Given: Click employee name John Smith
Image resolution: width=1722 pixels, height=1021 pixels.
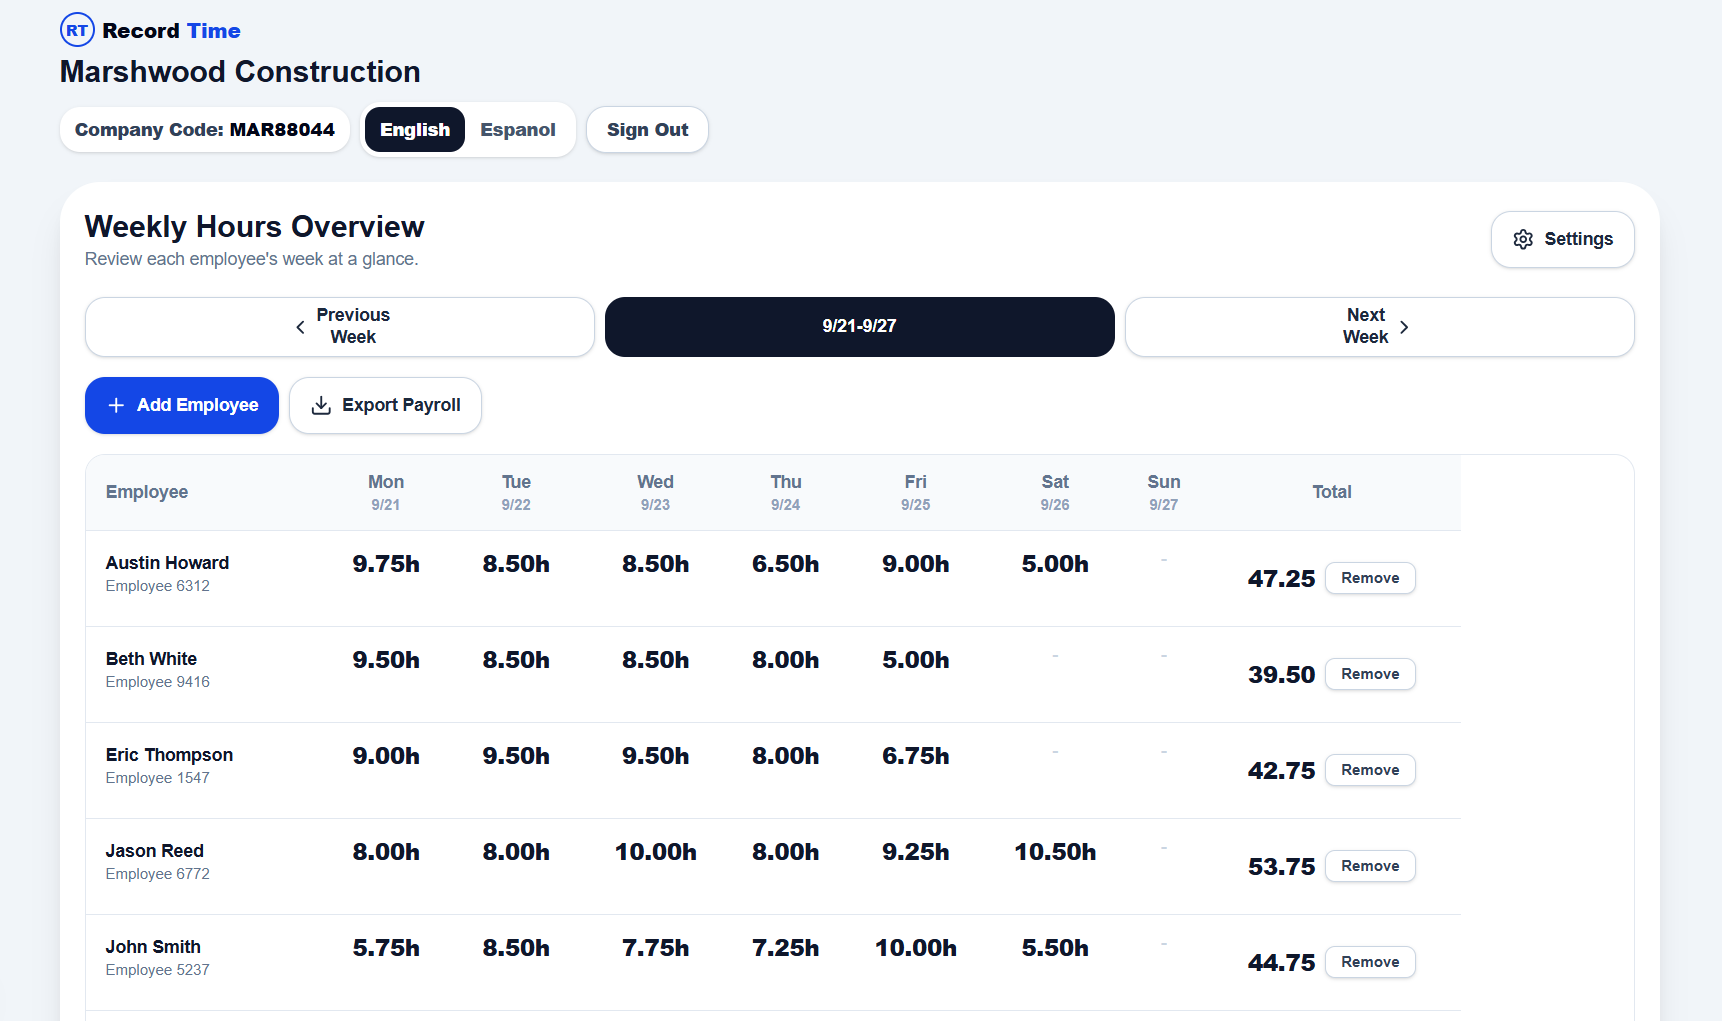Looking at the screenshot, I should pos(153,947).
